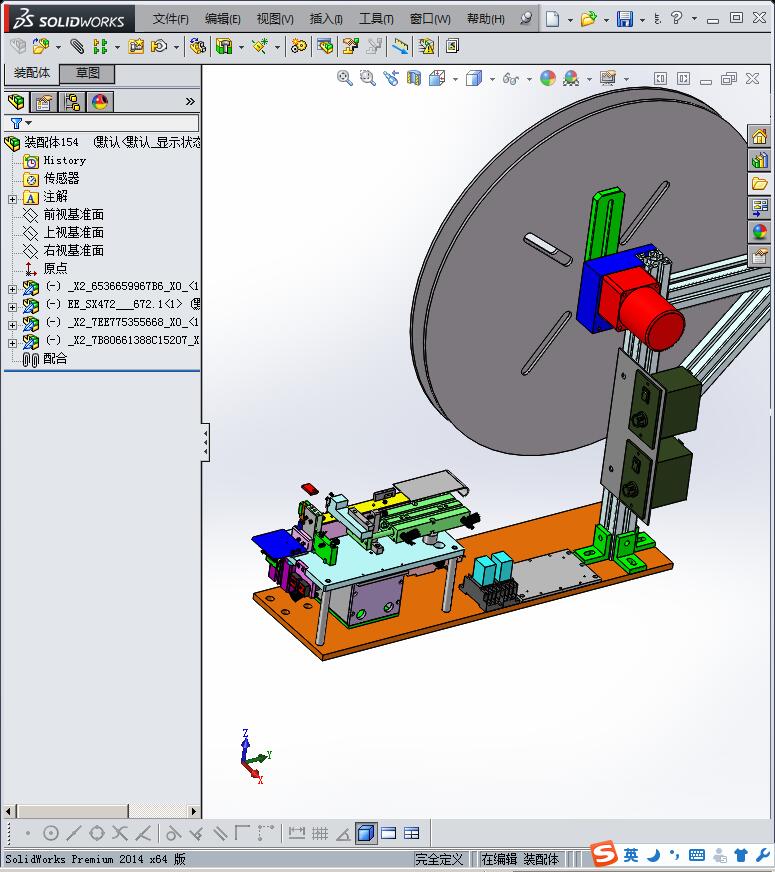Open the Save dropdown arrow
Image resolution: width=775 pixels, height=872 pixels.
[642, 20]
